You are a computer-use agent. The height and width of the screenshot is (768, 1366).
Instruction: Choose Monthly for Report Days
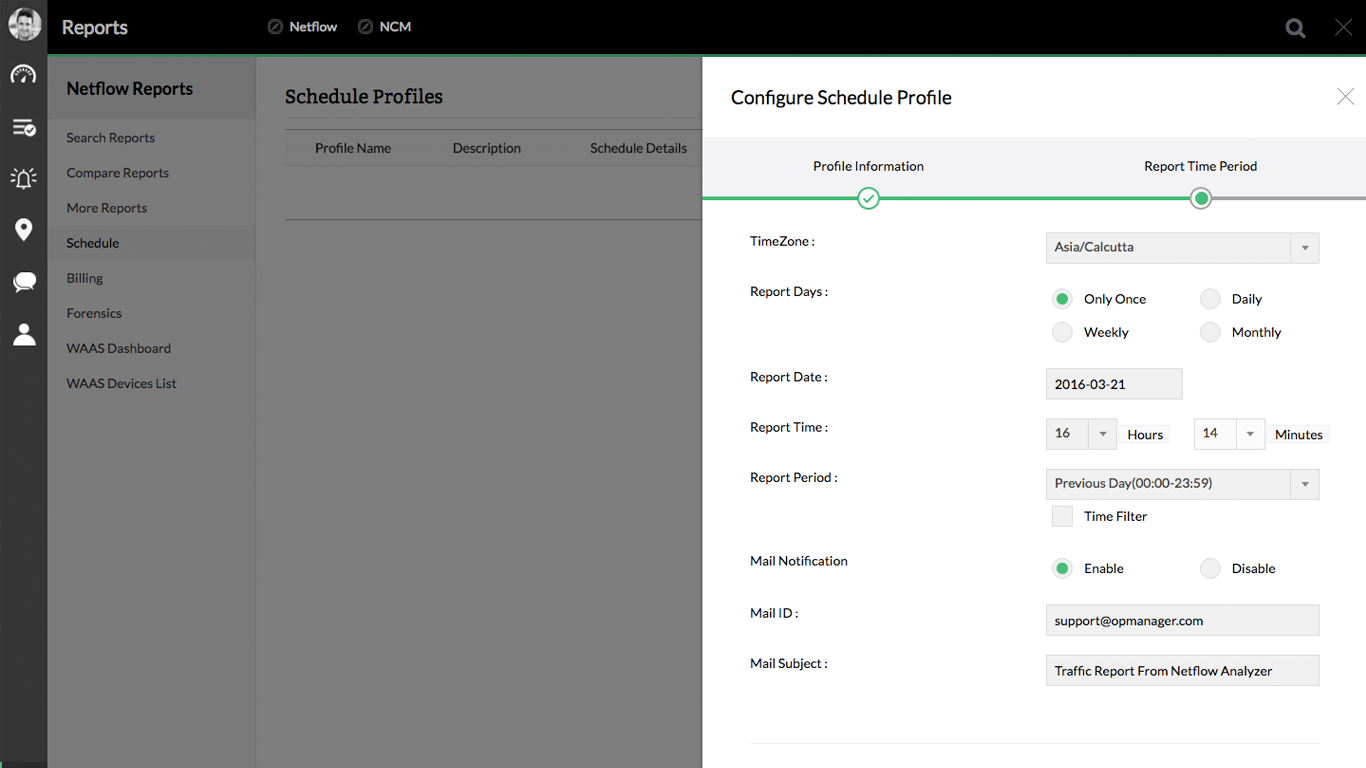1210,331
